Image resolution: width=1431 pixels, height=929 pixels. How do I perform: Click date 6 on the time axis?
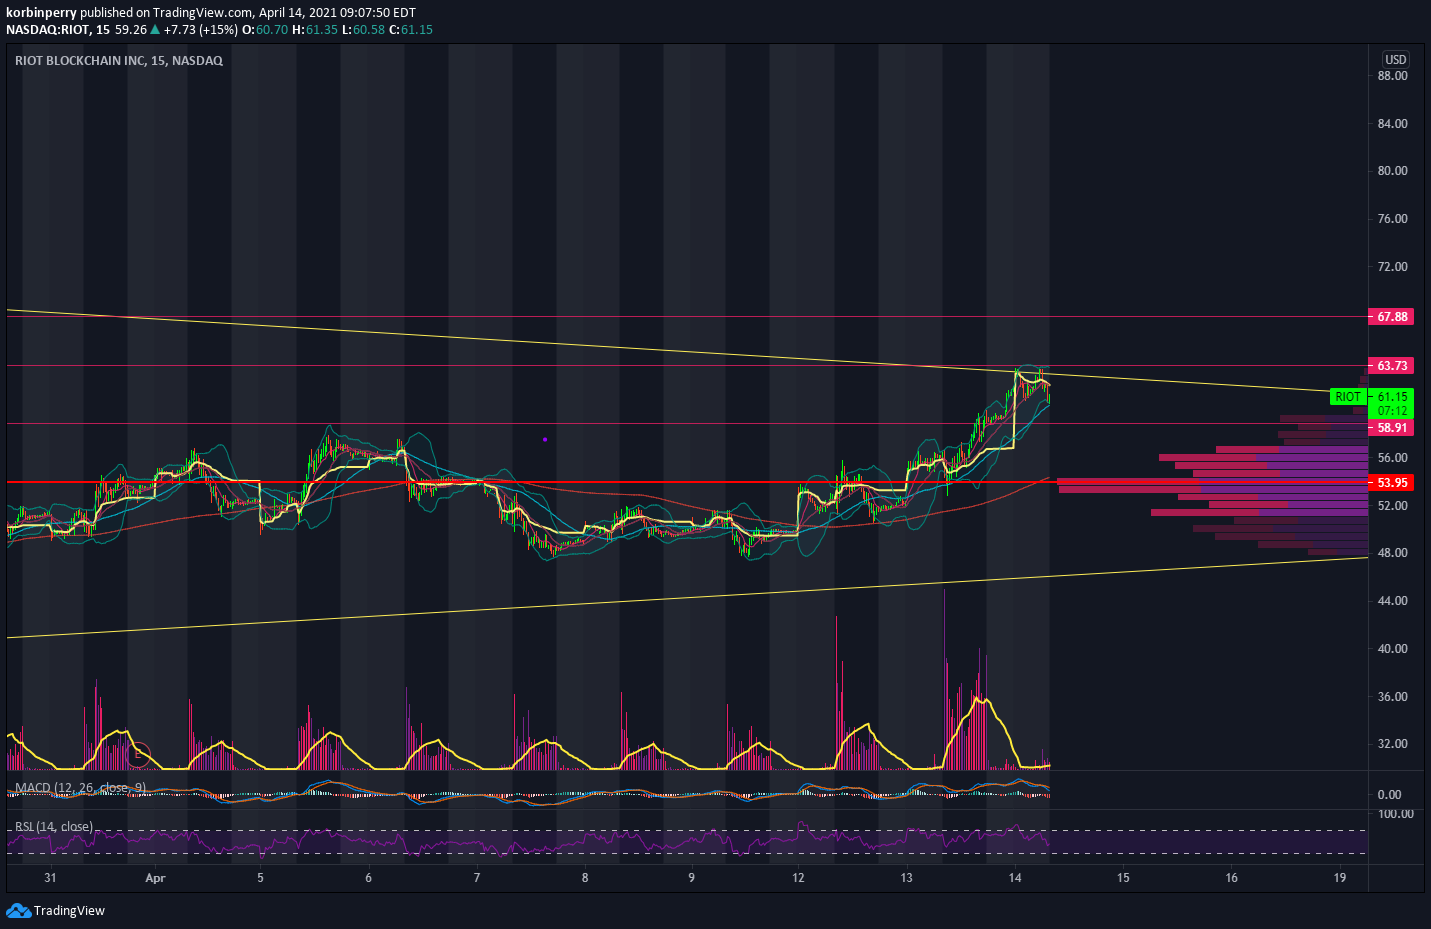(368, 878)
